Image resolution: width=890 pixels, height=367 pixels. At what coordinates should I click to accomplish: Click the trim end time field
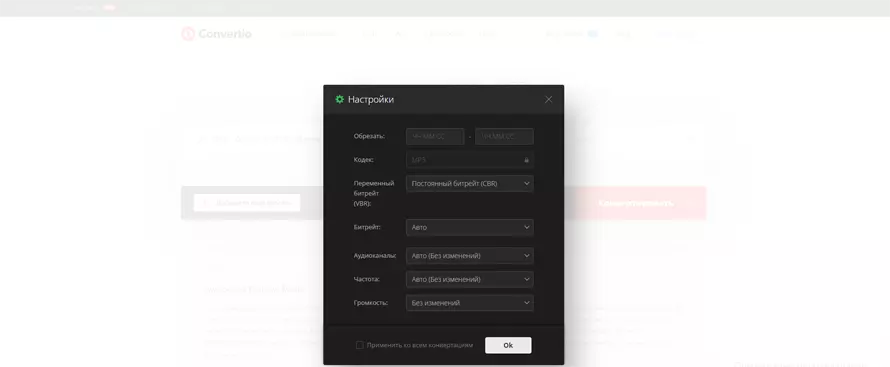tap(504, 137)
